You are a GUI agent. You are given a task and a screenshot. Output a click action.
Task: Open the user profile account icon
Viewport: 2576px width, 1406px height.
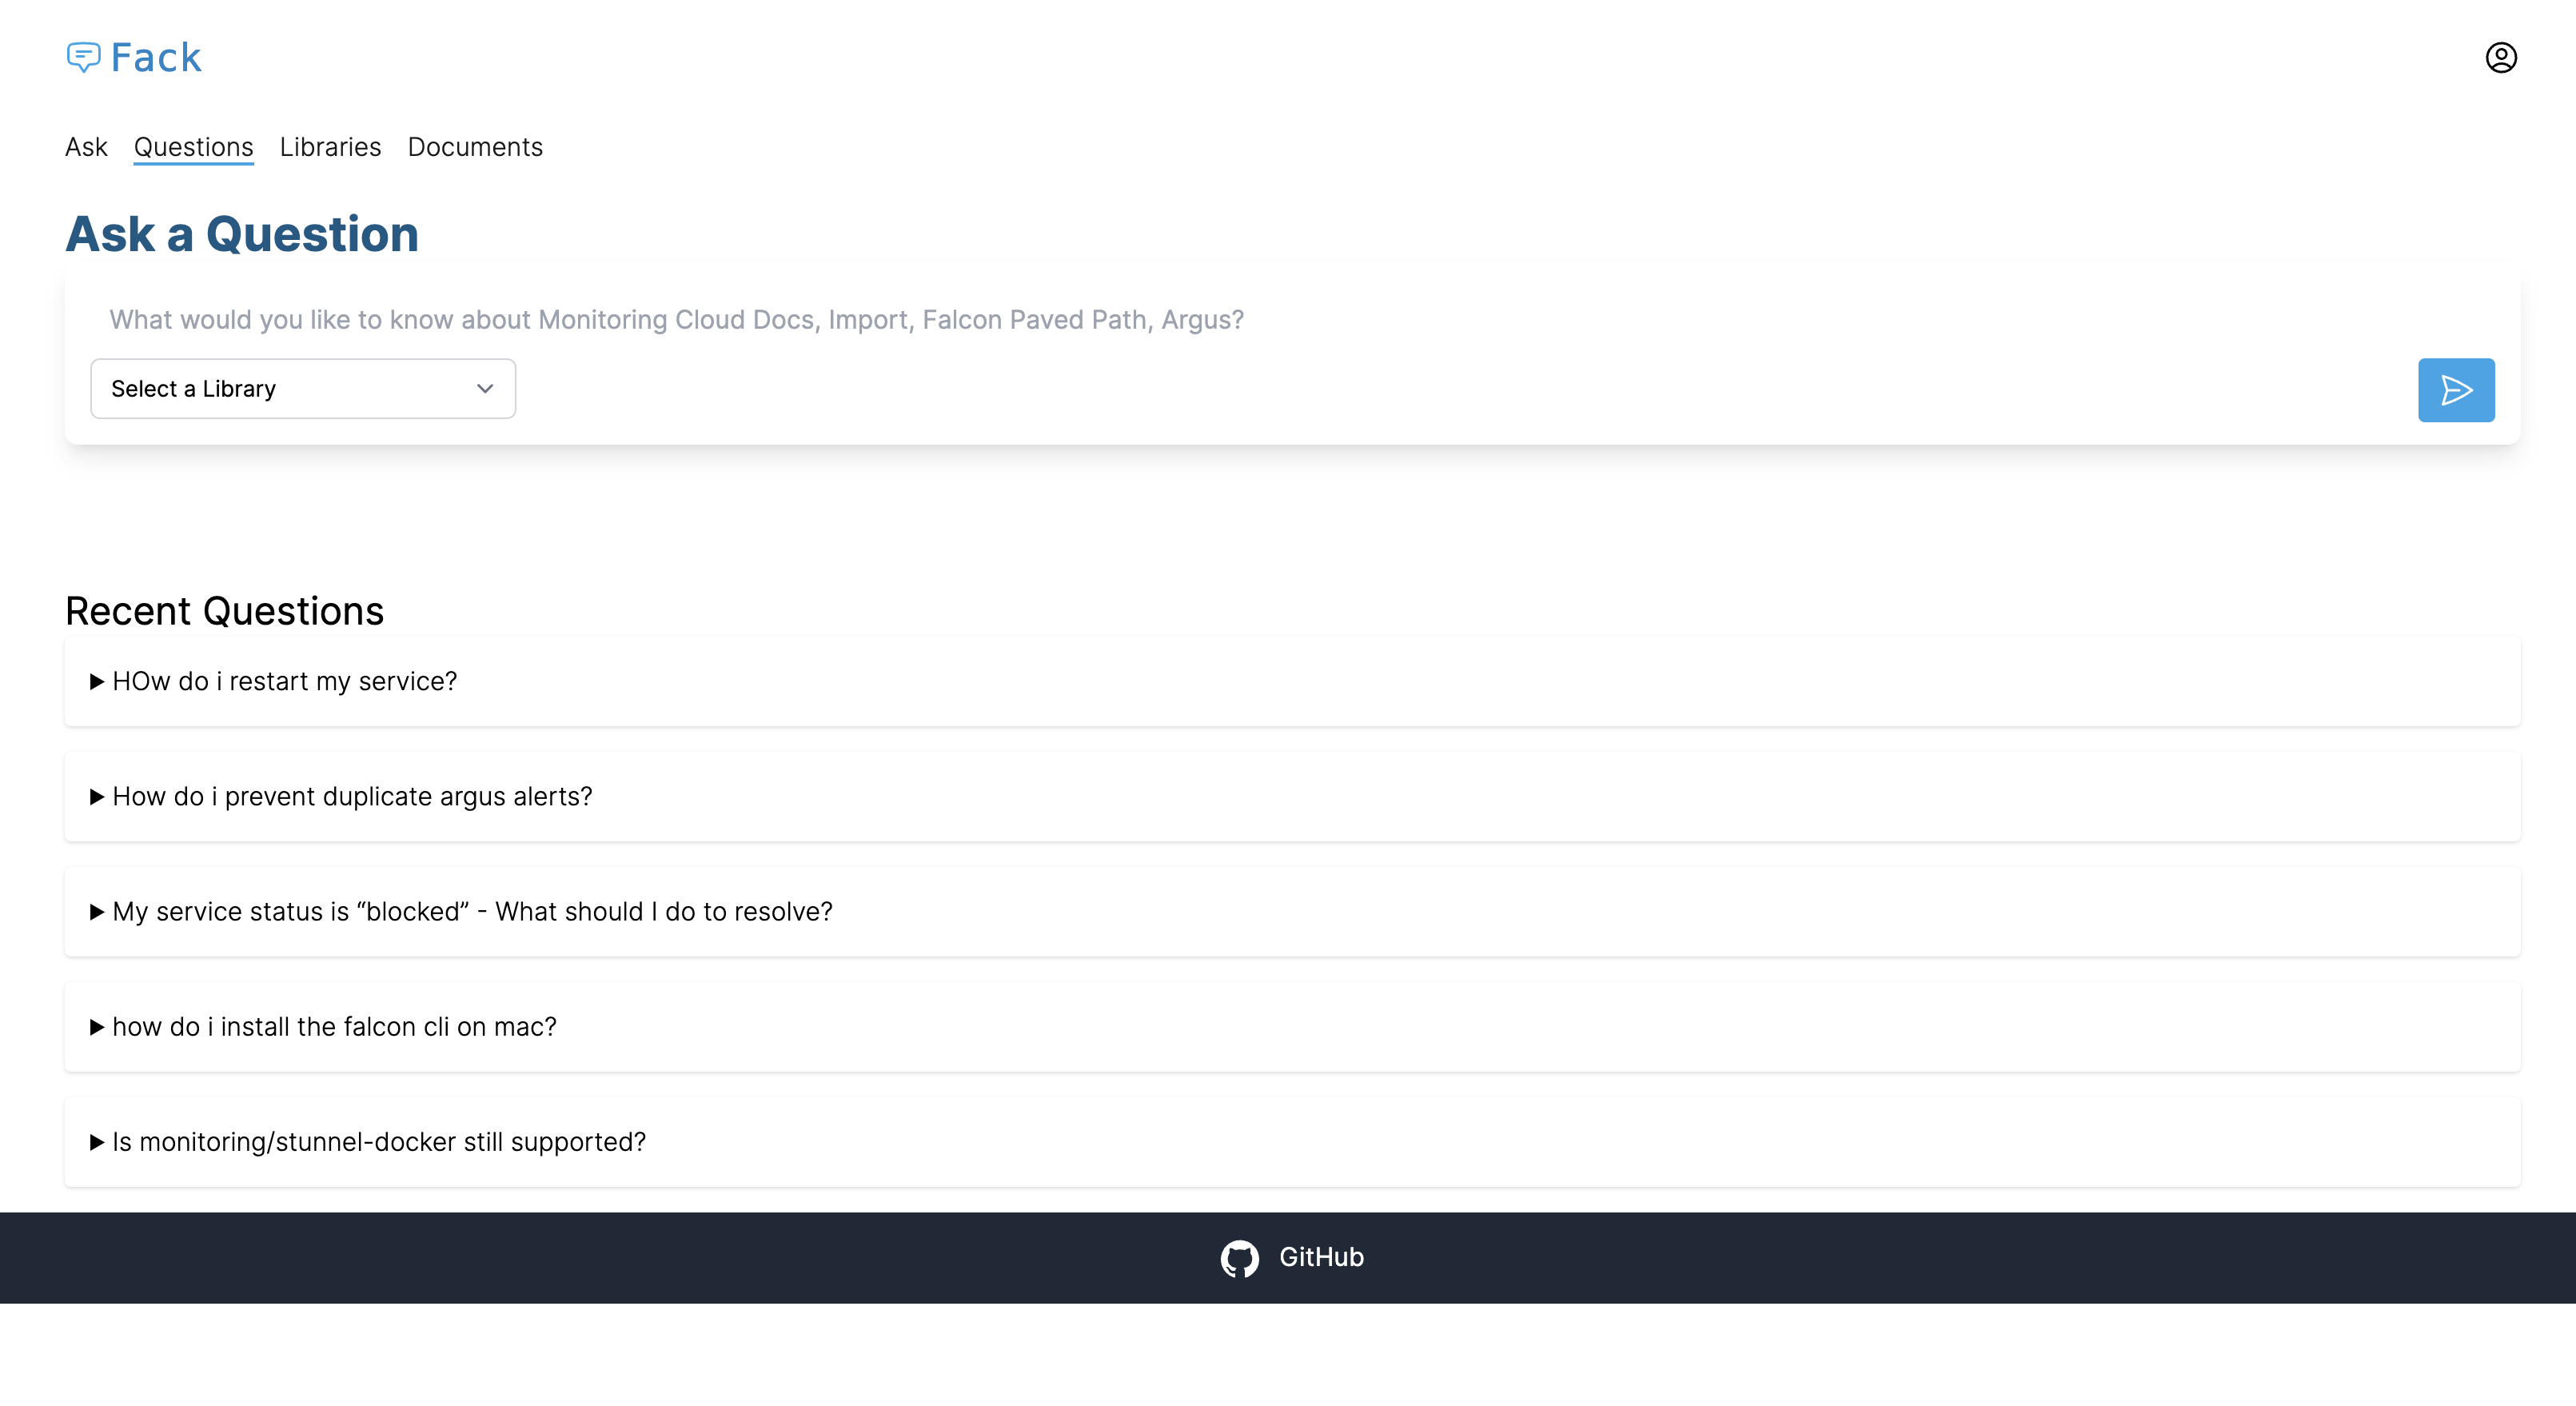click(2500, 58)
